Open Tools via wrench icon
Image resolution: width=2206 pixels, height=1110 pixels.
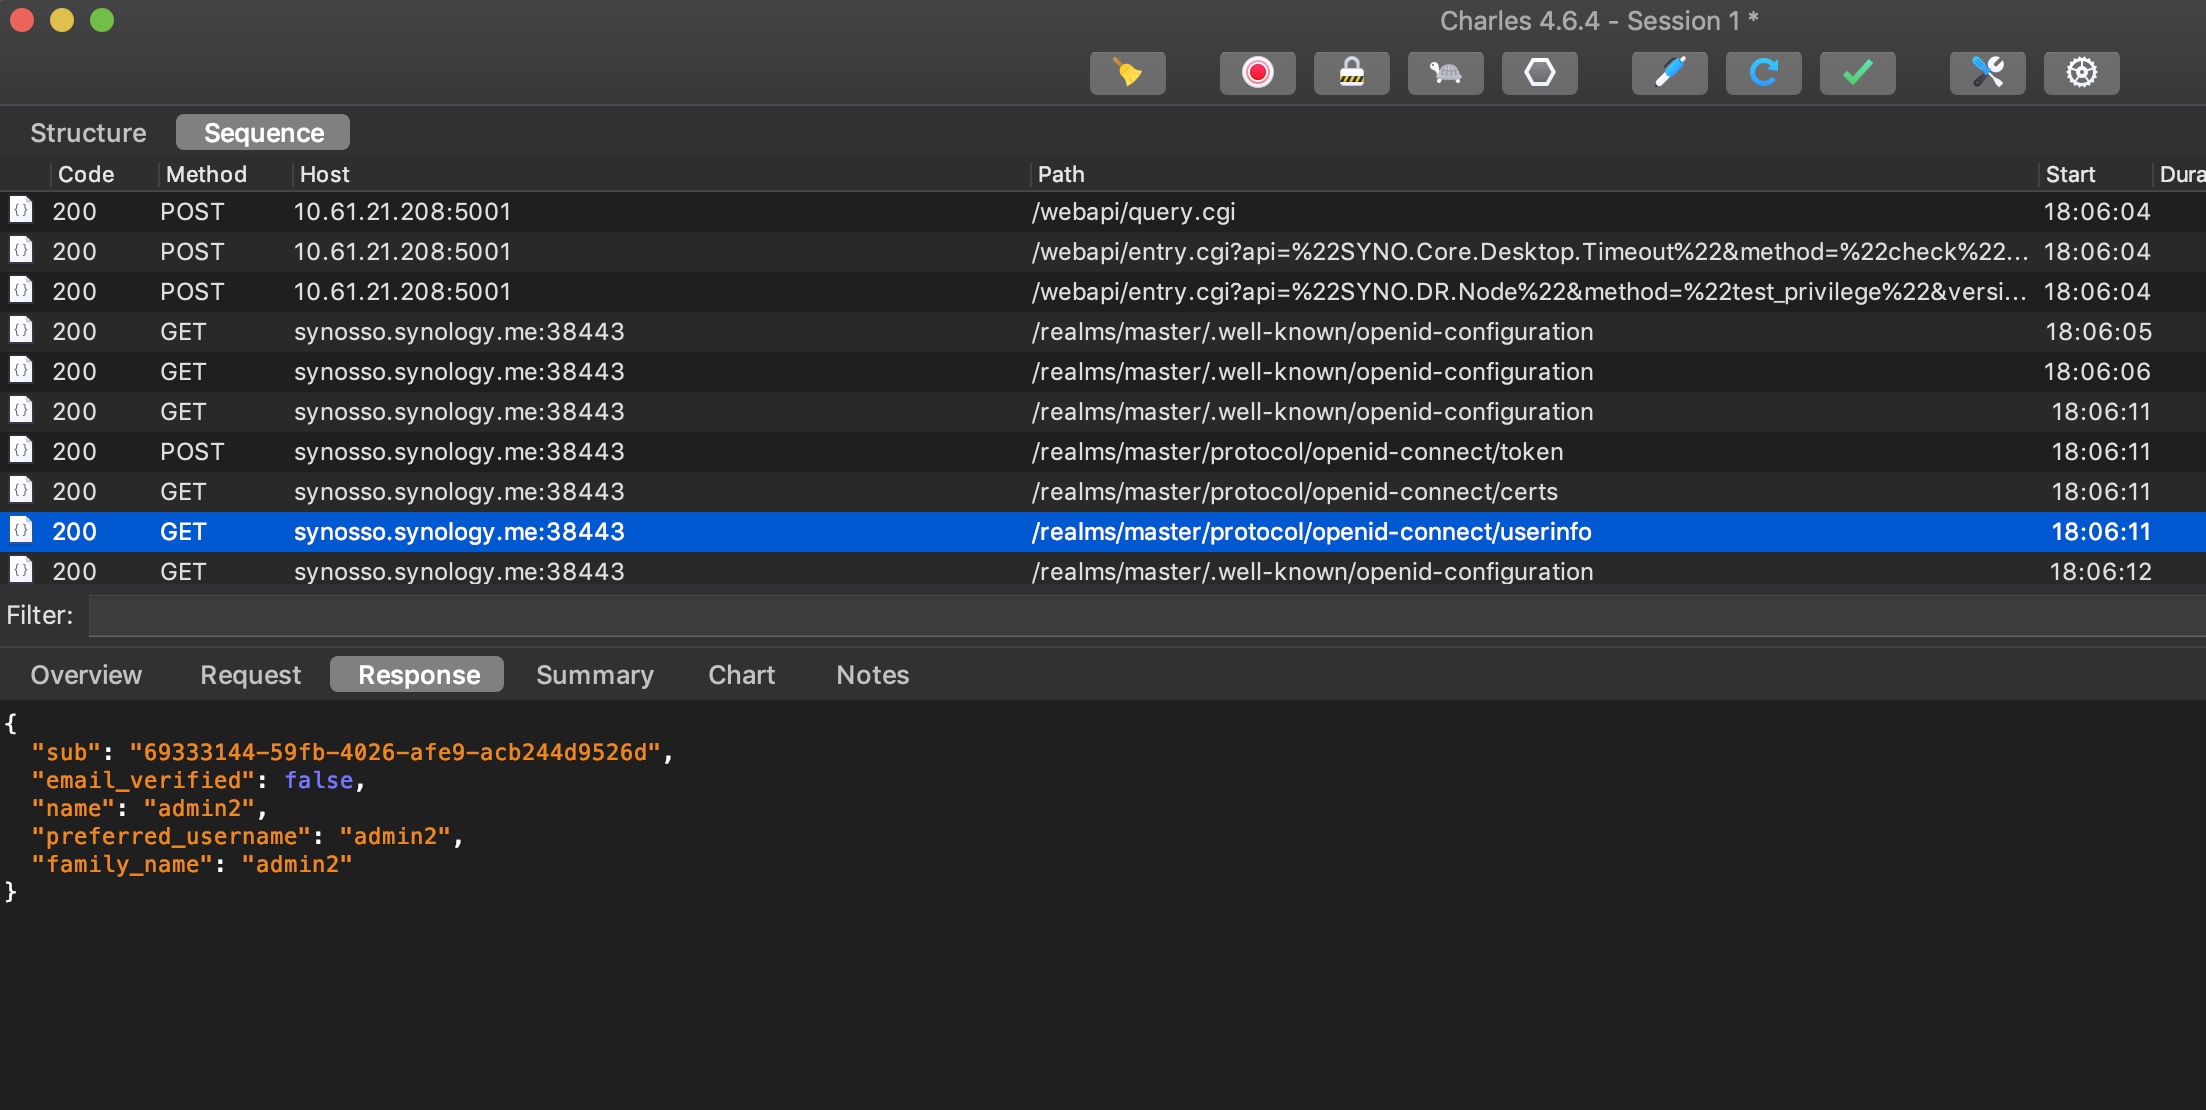(x=1987, y=73)
